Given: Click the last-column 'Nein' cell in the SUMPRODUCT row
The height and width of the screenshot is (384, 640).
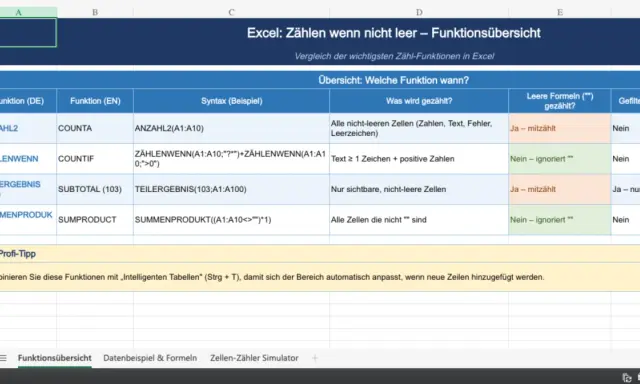Looking at the screenshot, I should coord(626,220).
